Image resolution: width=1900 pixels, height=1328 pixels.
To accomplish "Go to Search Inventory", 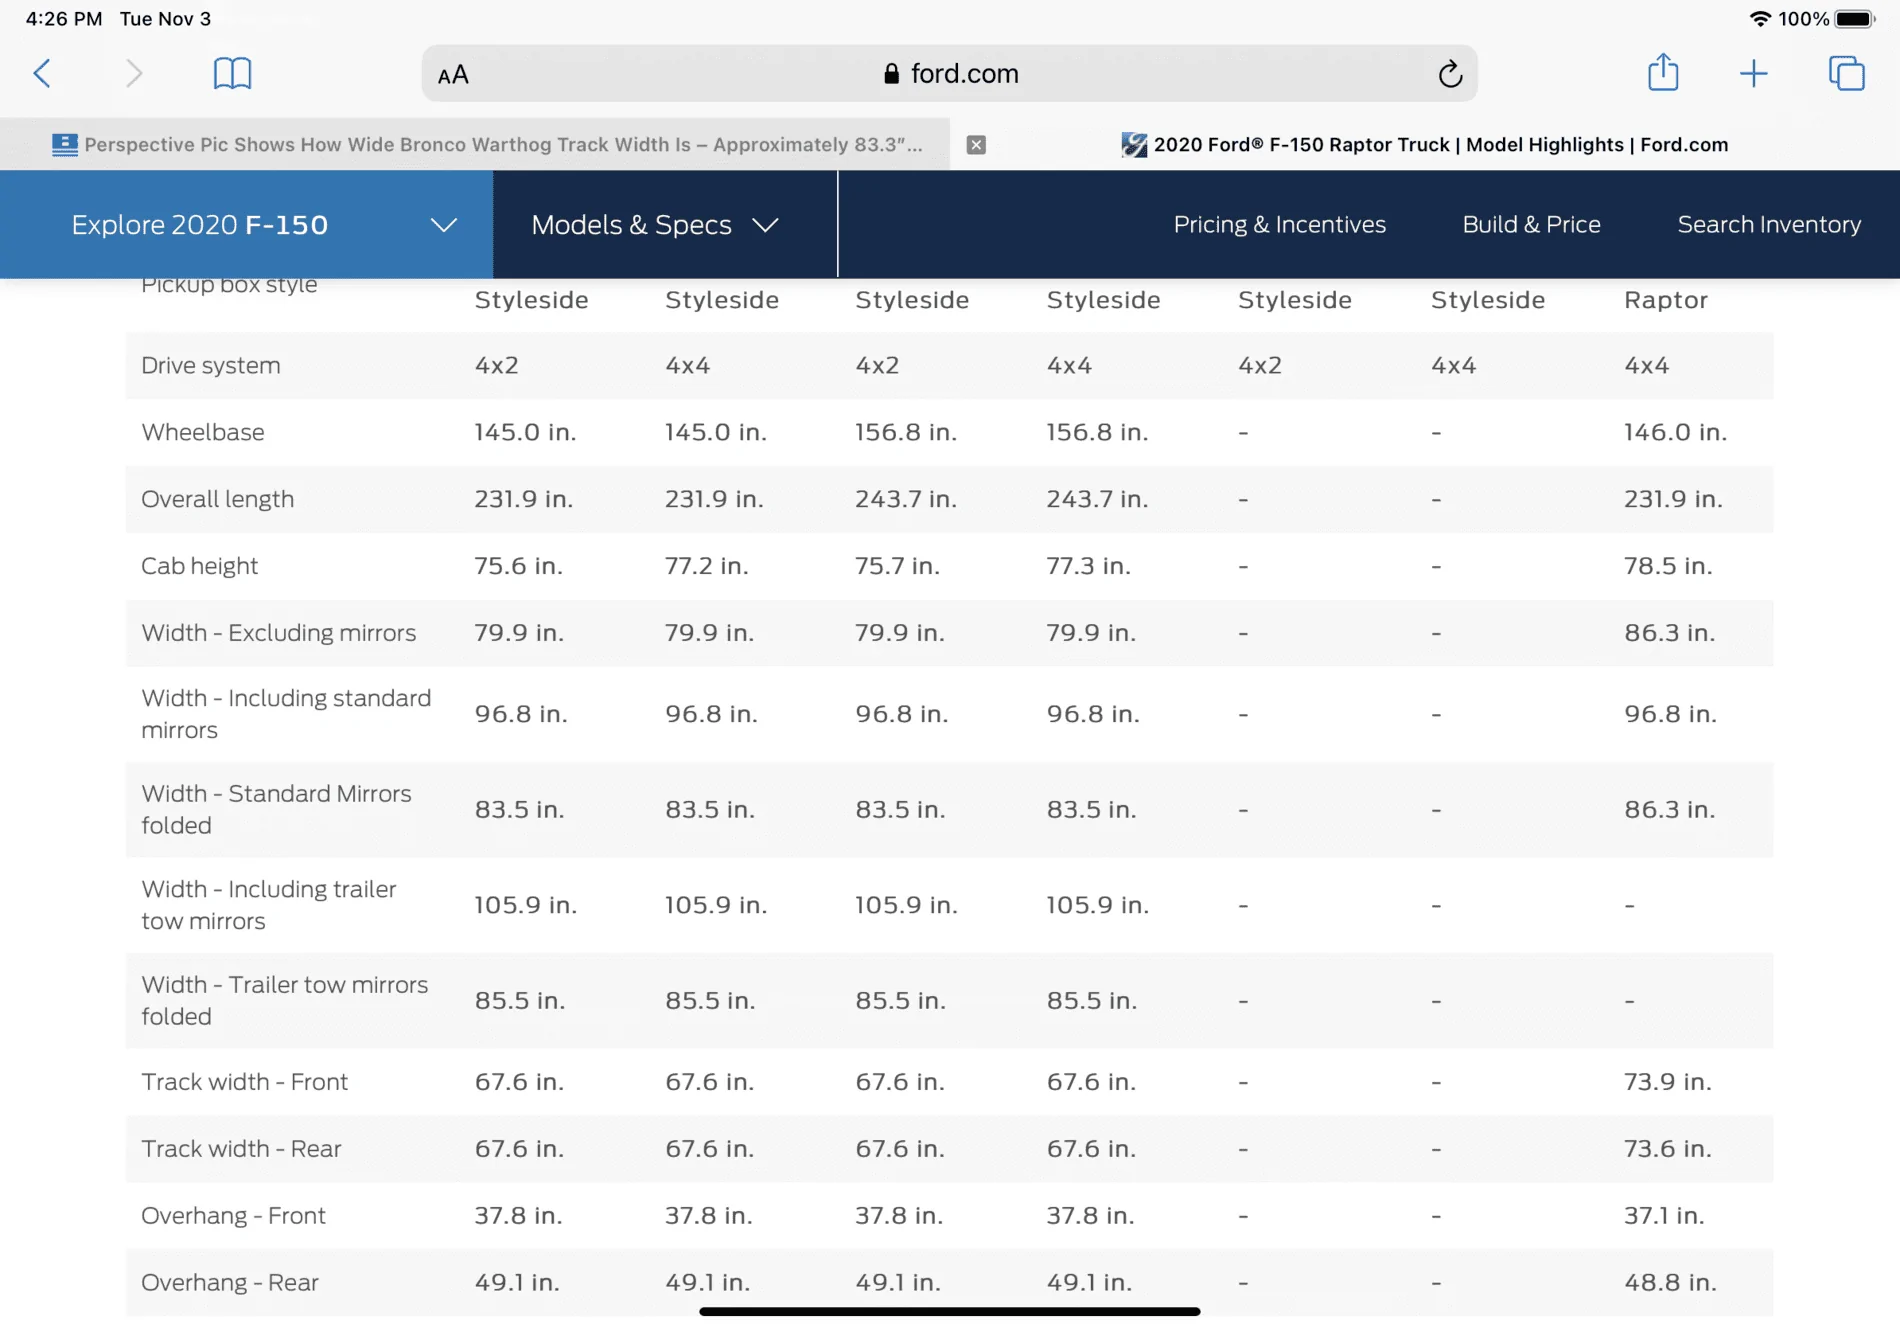I will [x=1769, y=224].
